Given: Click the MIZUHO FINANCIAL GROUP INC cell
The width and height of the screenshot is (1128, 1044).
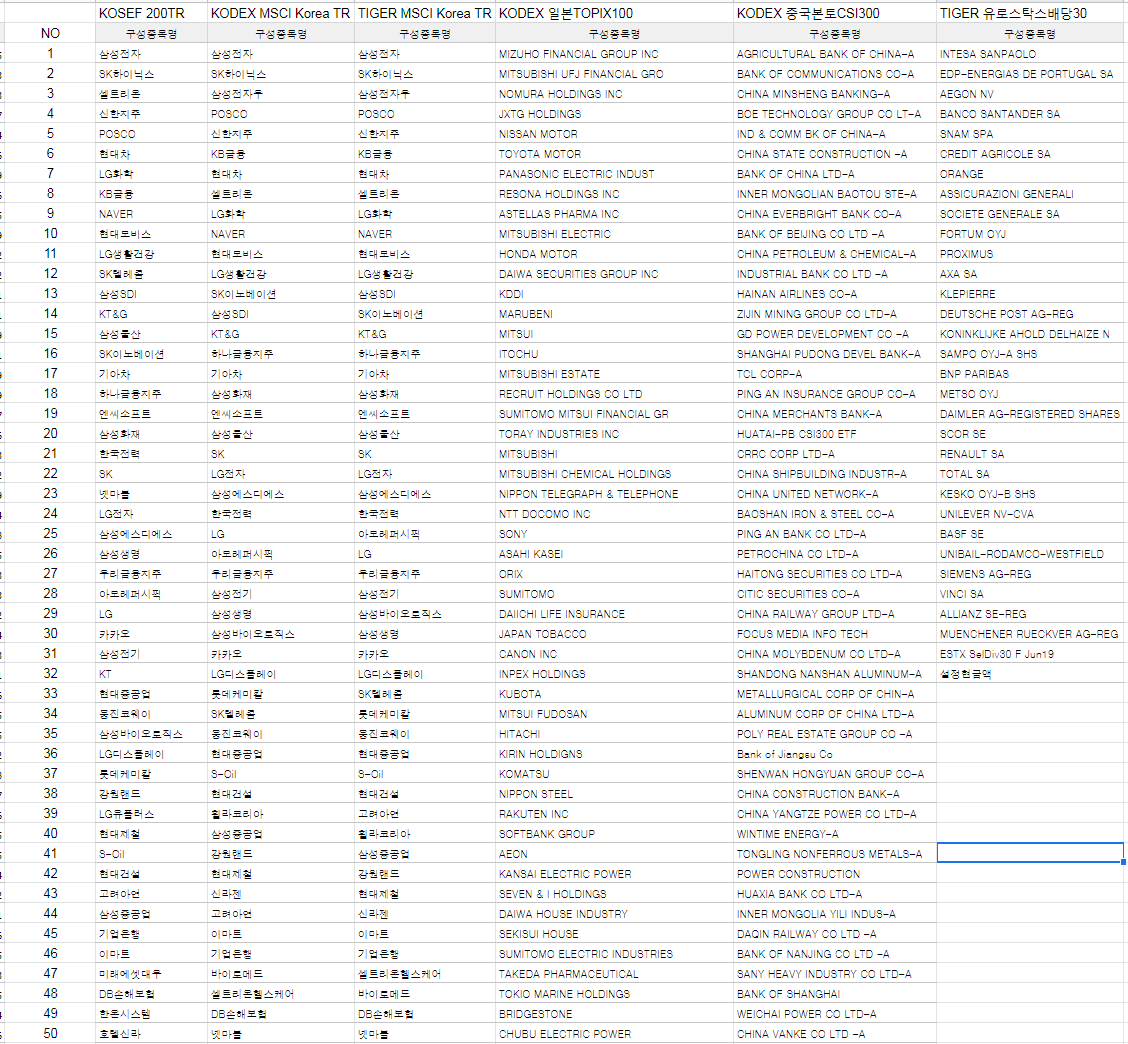Looking at the screenshot, I should pos(614,53).
